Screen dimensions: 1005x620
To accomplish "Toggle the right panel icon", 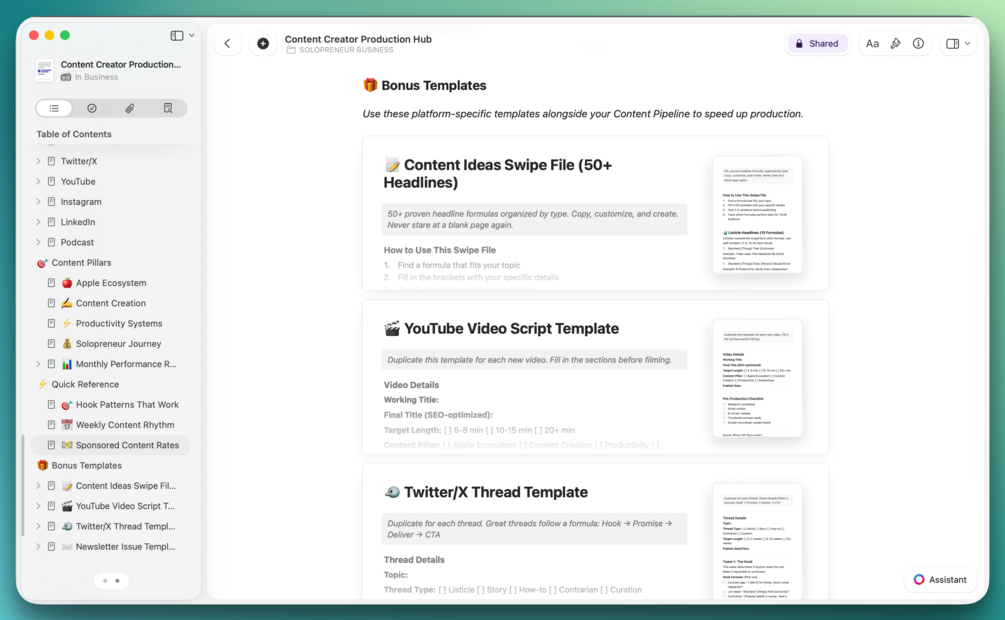I will (952, 44).
